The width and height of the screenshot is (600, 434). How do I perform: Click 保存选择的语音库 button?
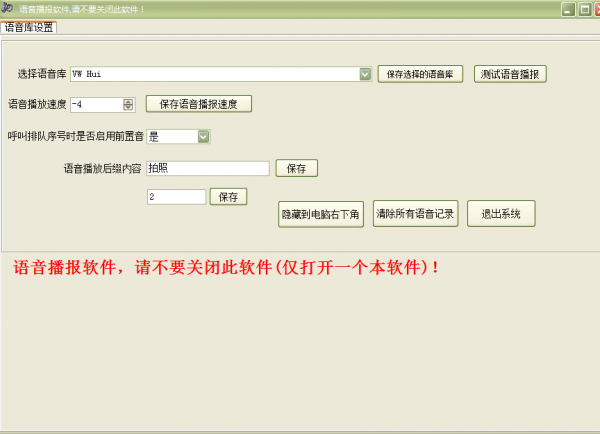click(420, 74)
